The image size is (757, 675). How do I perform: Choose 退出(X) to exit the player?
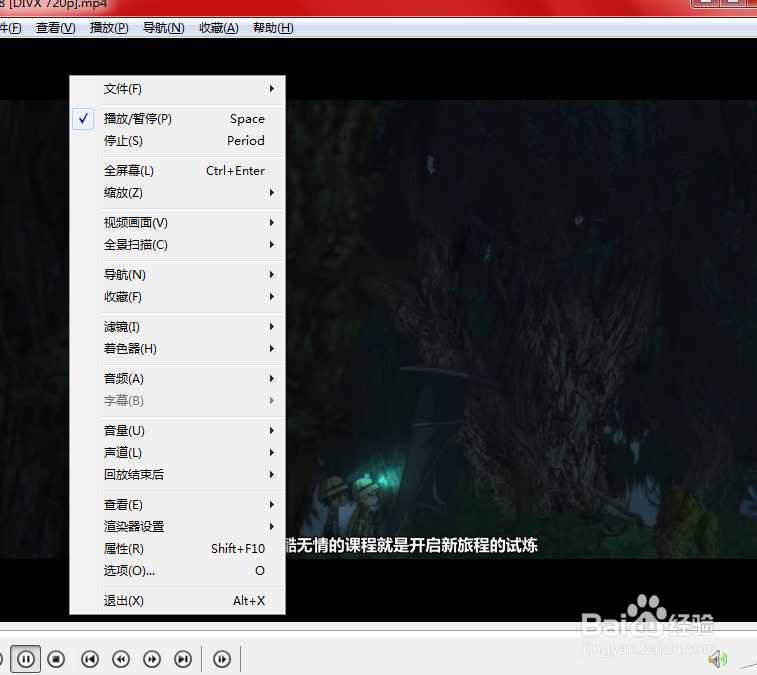point(178,601)
